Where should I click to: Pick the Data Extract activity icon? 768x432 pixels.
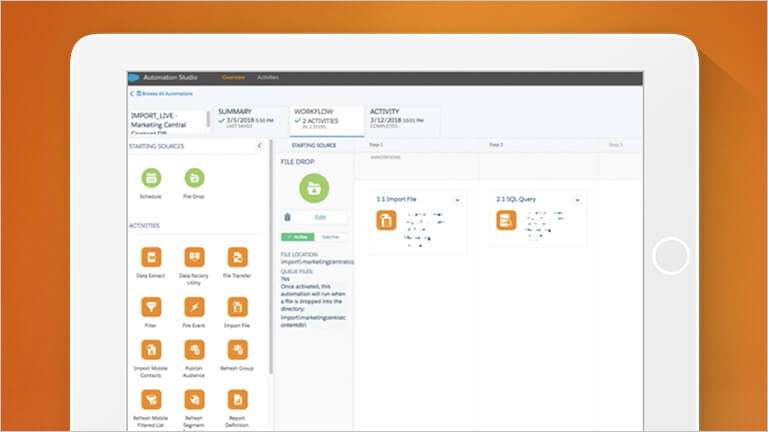click(151, 257)
